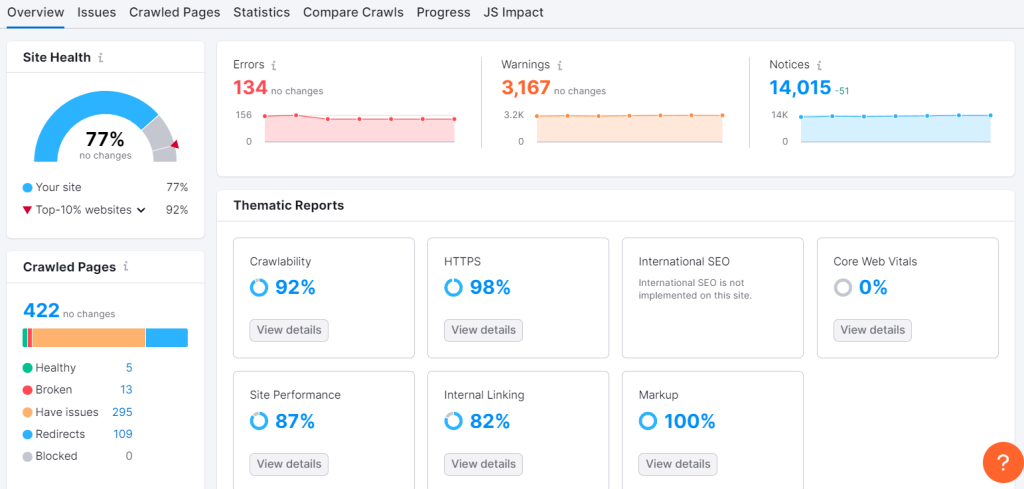Image resolution: width=1024 pixels, height=489 pixels.
Task: Click the Have issues count 295
Action: 122,412
